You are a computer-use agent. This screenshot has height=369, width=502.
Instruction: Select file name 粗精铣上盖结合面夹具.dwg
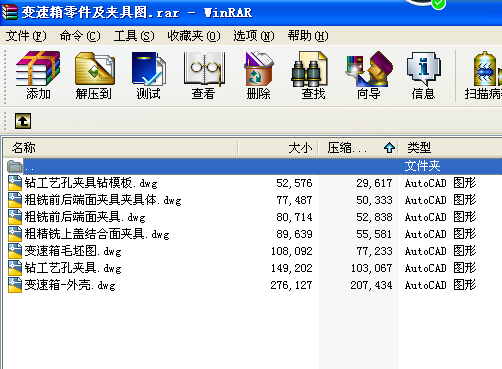coord(97,234)
